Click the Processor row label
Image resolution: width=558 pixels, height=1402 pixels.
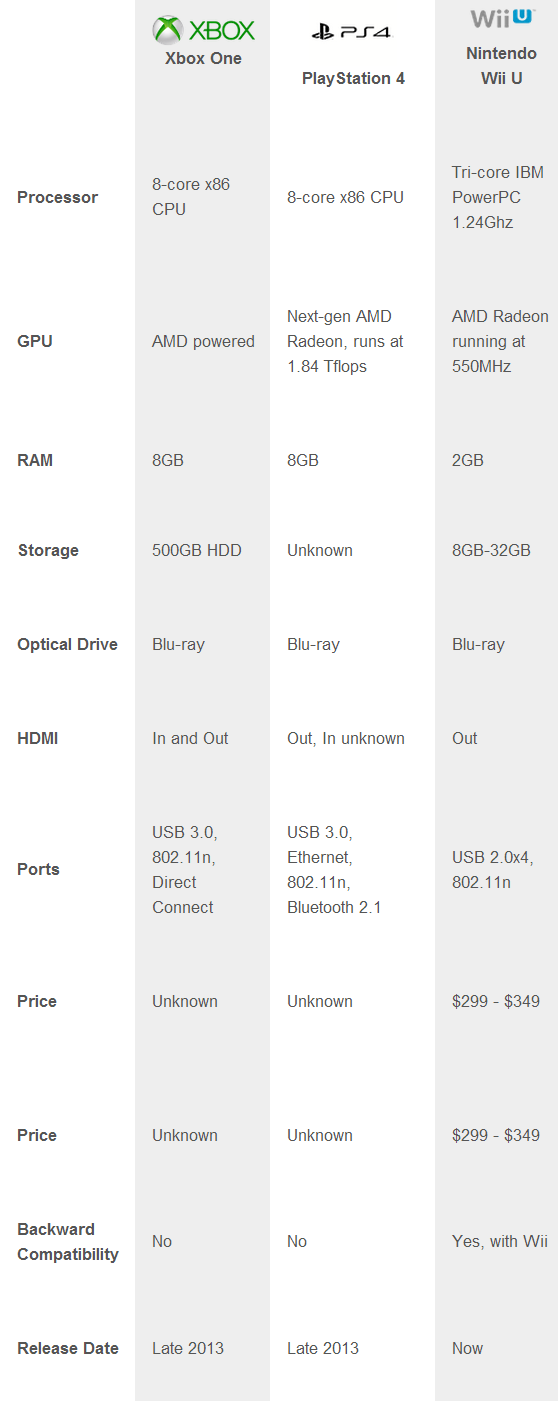(x=58, y=197)
